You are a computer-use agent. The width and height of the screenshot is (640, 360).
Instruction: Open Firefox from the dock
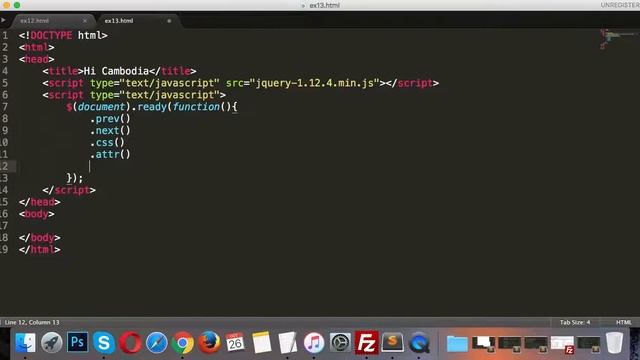click(x=209, y=342)
